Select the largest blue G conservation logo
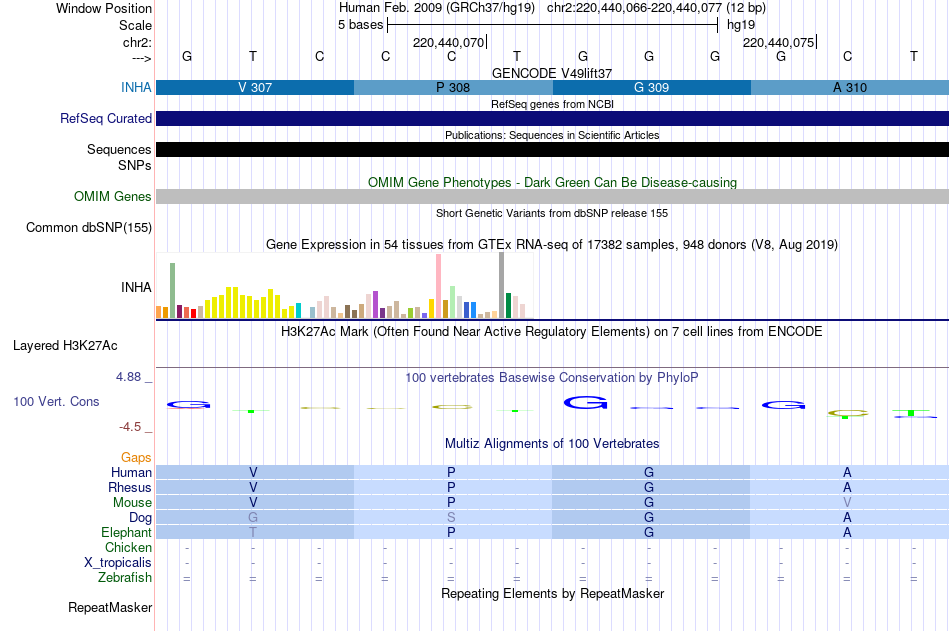 point(585,402)
